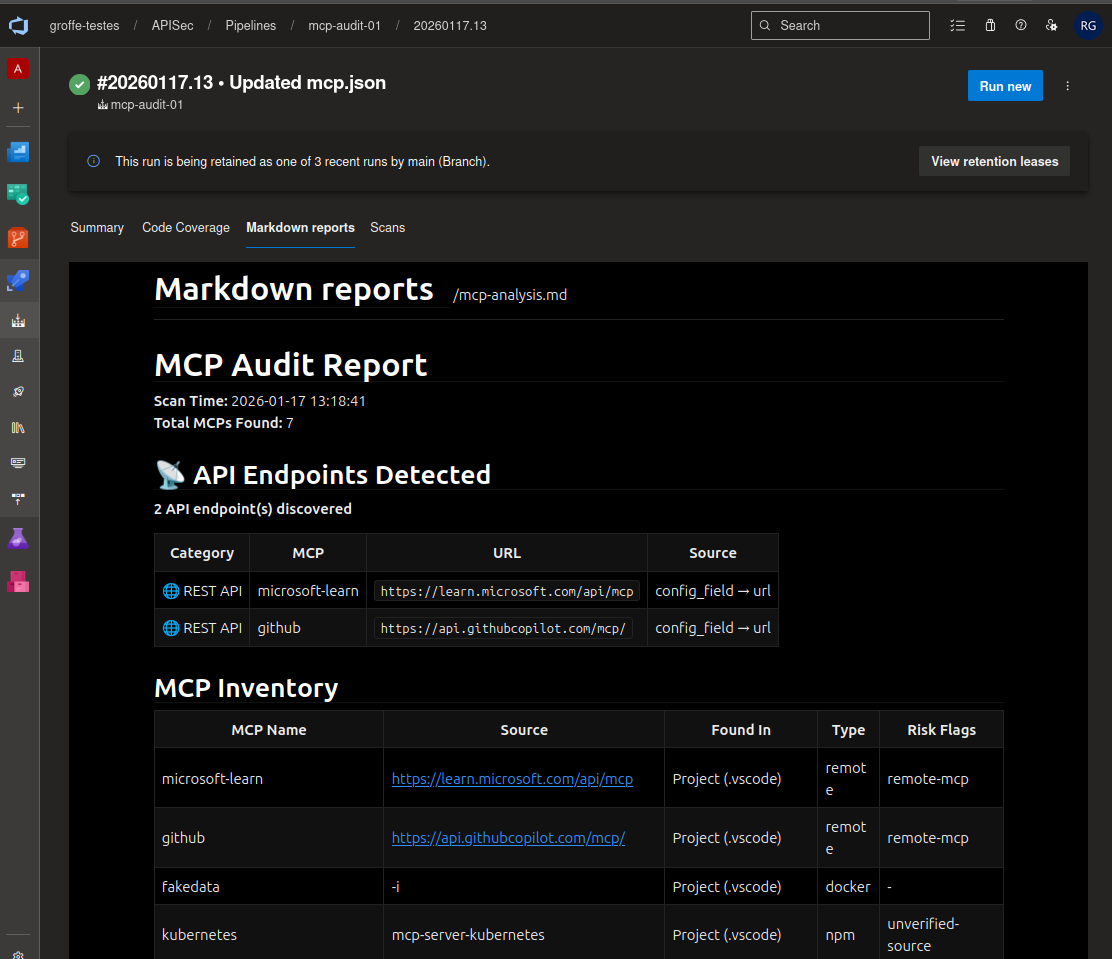Click the Run new button
The height and width of the screenshot is (959, 1112).
click(x=1005, y=86)
